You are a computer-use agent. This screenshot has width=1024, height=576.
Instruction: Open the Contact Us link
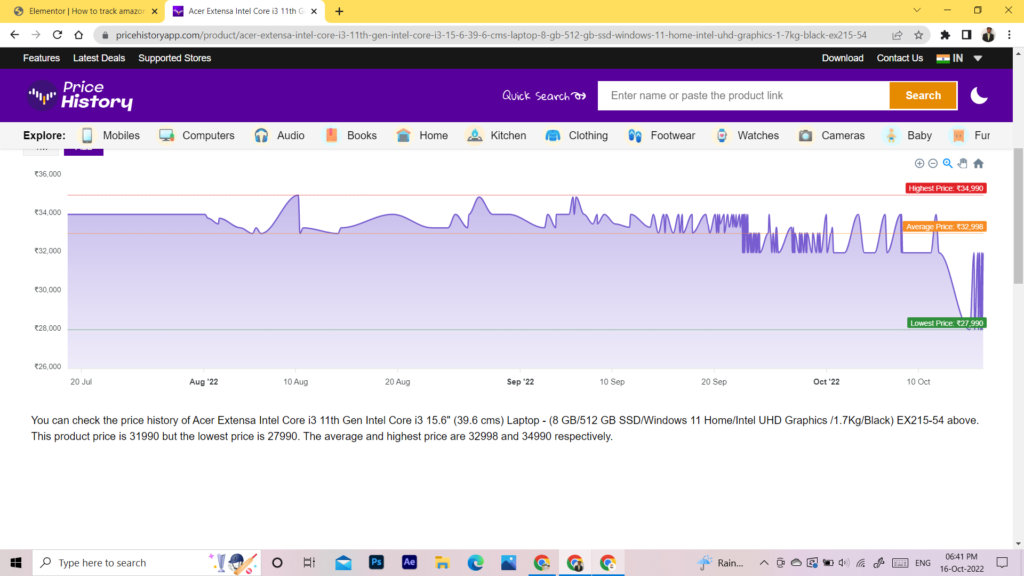(x=899, y=58)
